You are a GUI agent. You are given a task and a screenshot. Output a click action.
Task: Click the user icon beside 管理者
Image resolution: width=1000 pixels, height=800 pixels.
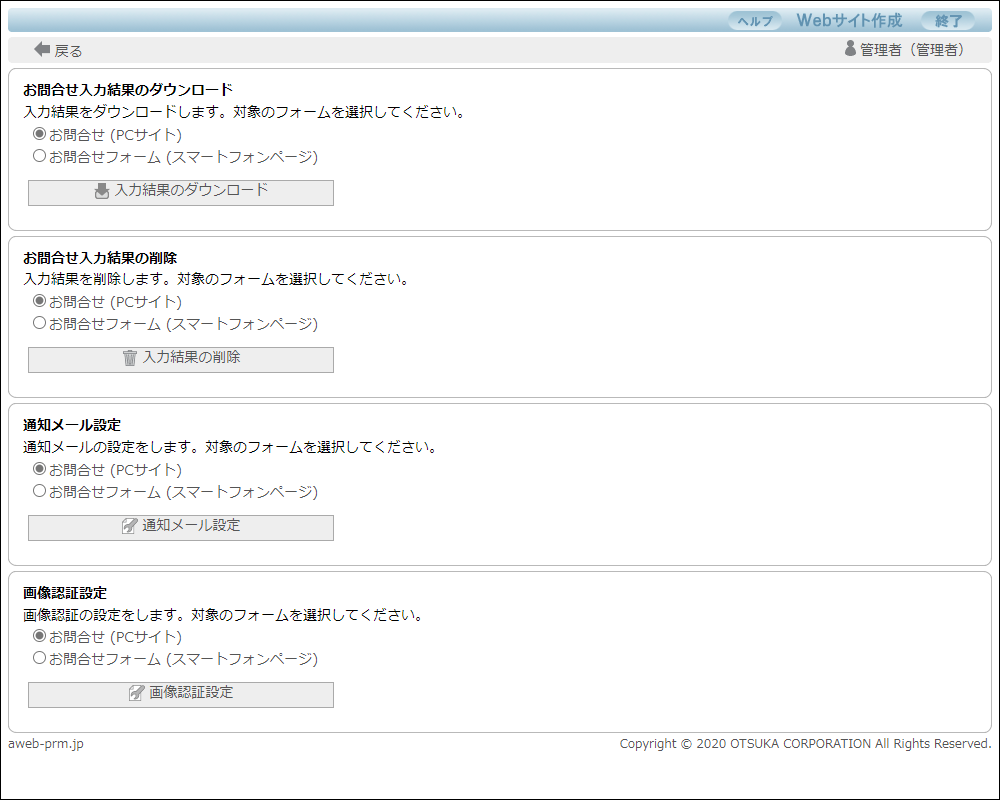(x=850, y=48)
